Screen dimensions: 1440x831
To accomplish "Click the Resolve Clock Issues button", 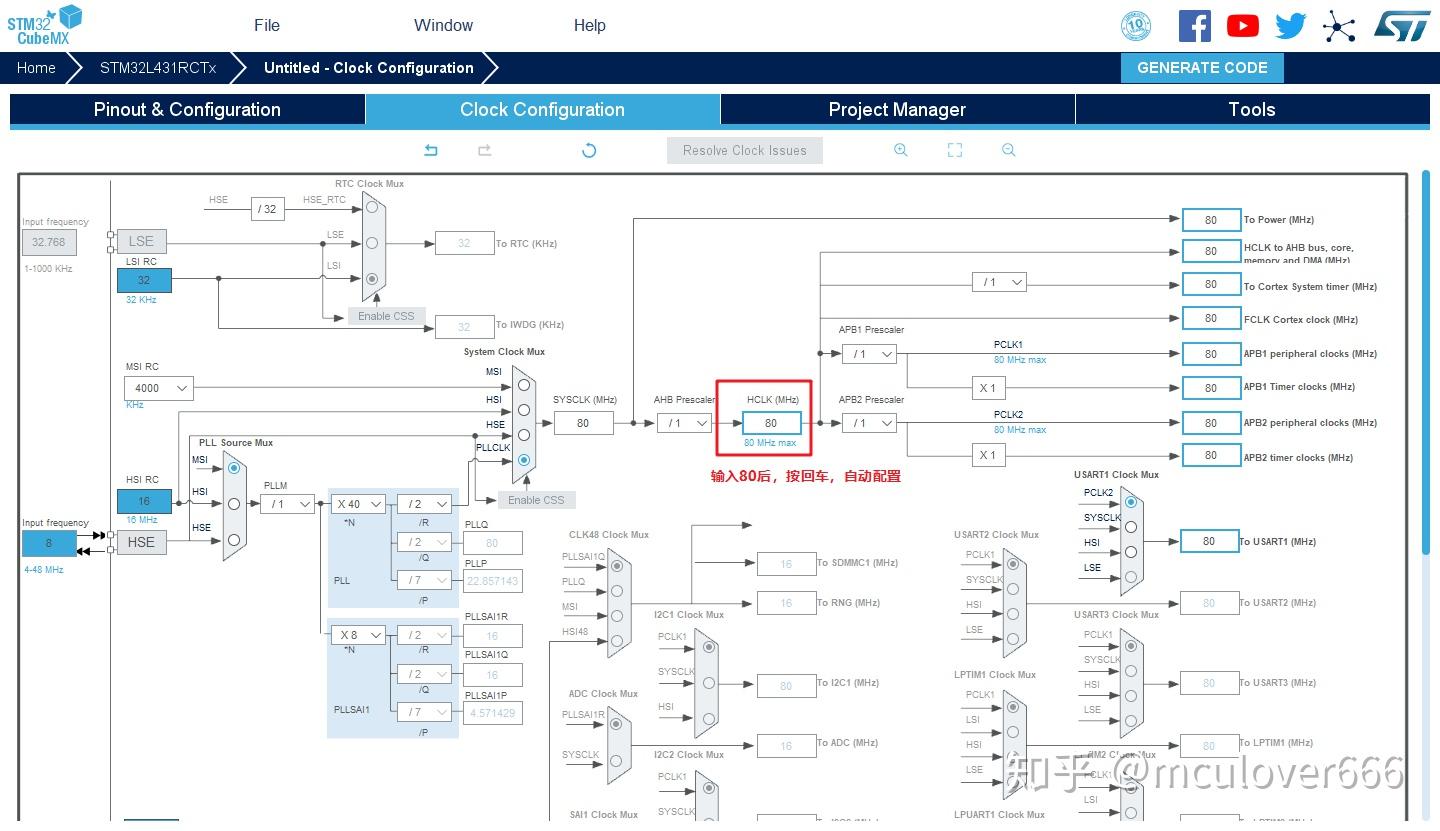I will click(745, 150).
